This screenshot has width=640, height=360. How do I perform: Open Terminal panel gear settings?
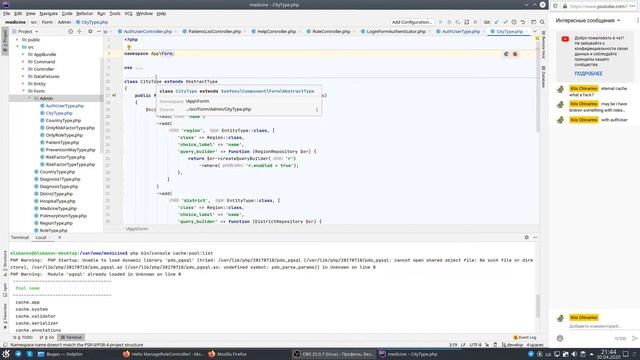(x=527, y=237)
